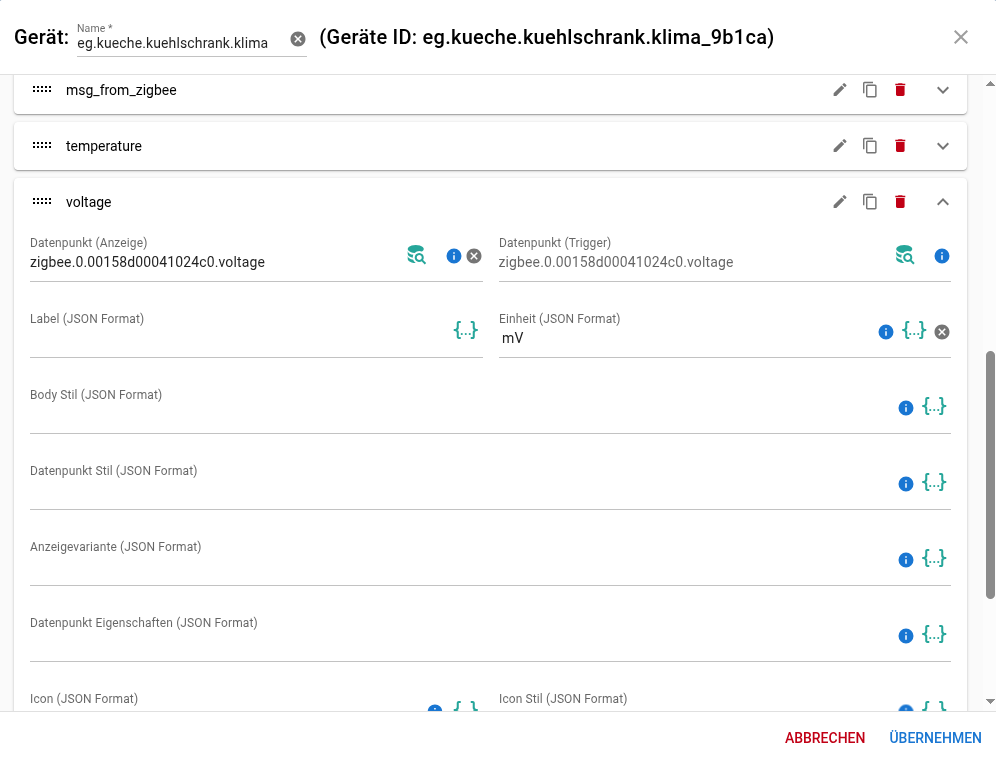Clear the Einheit mV value
This screenshot has width=996, height=763.
tap(942, 332)
